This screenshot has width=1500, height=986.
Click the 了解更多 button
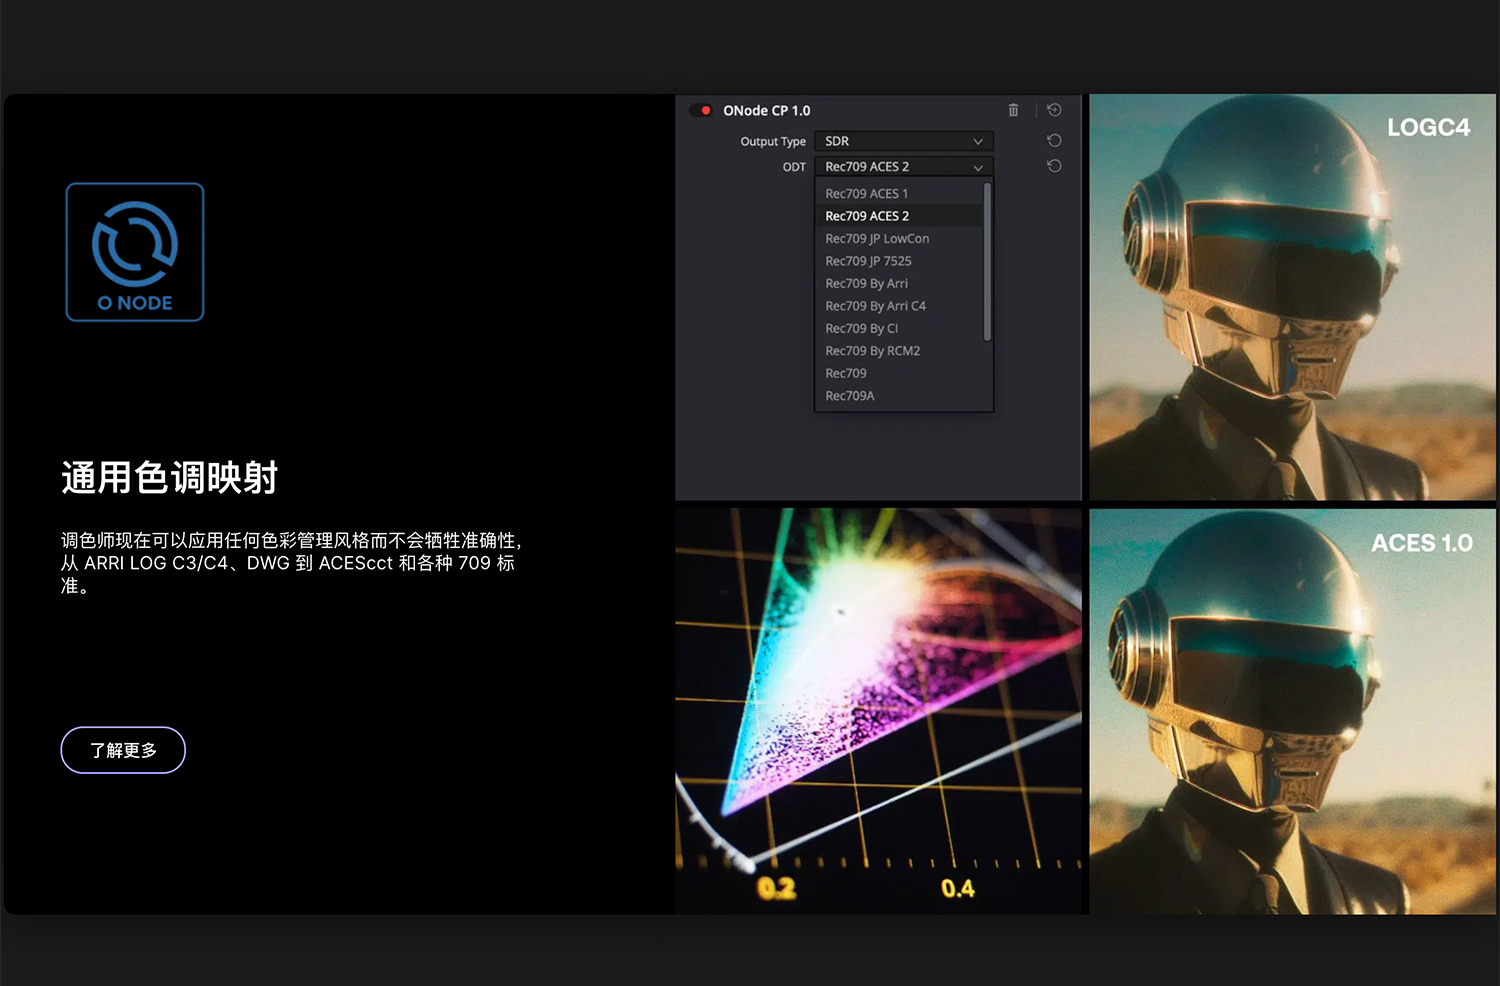pyautogui.click(x=122, y=749)
